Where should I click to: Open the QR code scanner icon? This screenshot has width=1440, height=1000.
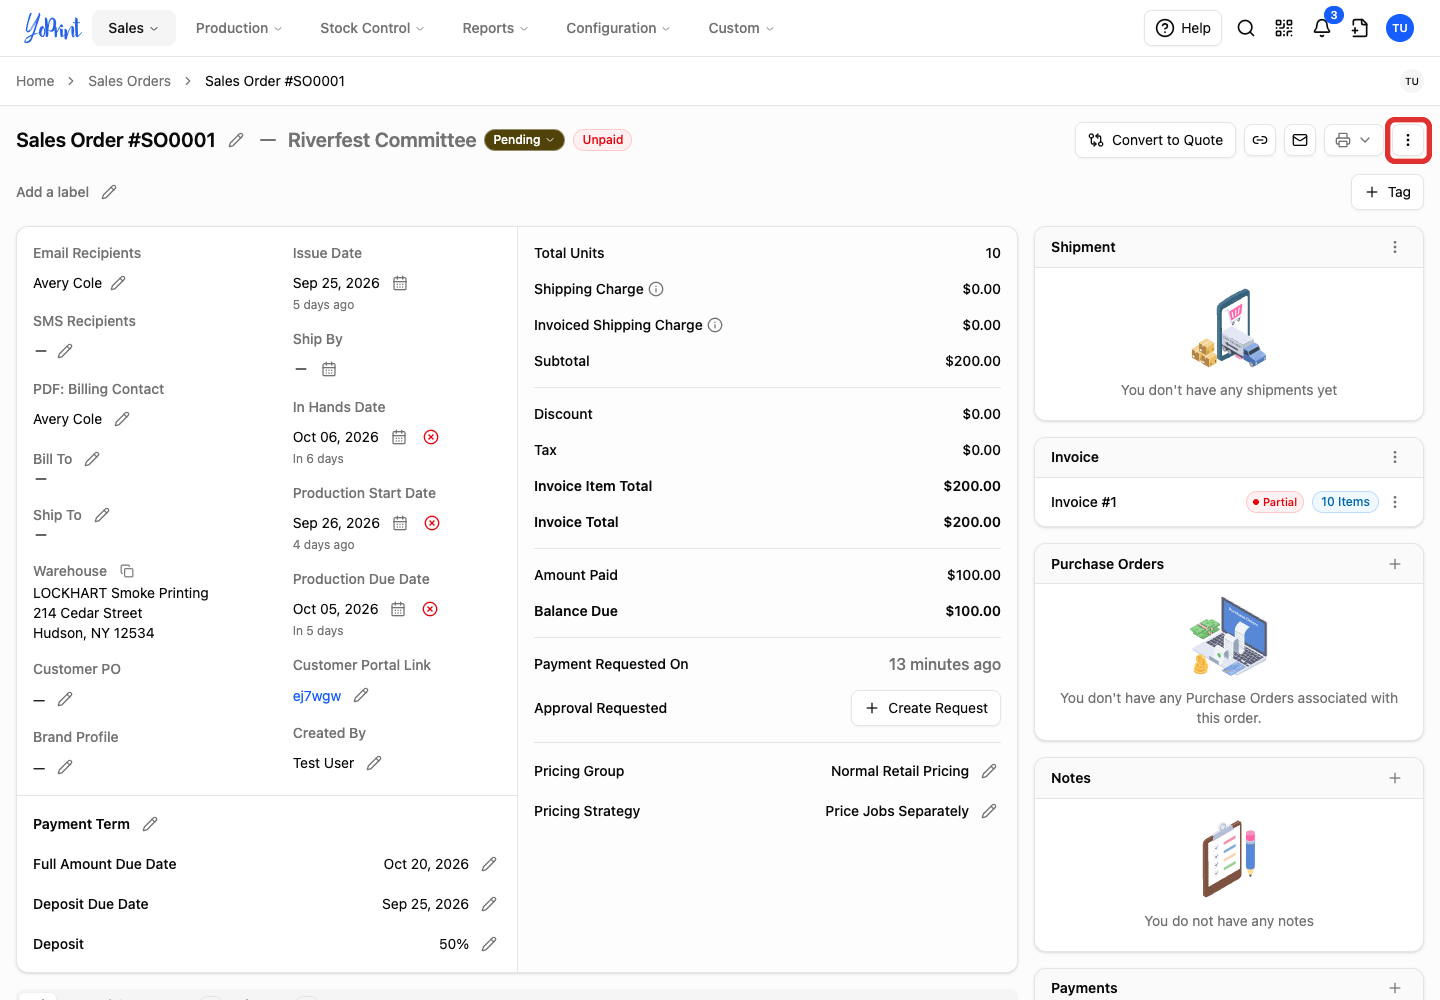click(x=1284, y=28)
